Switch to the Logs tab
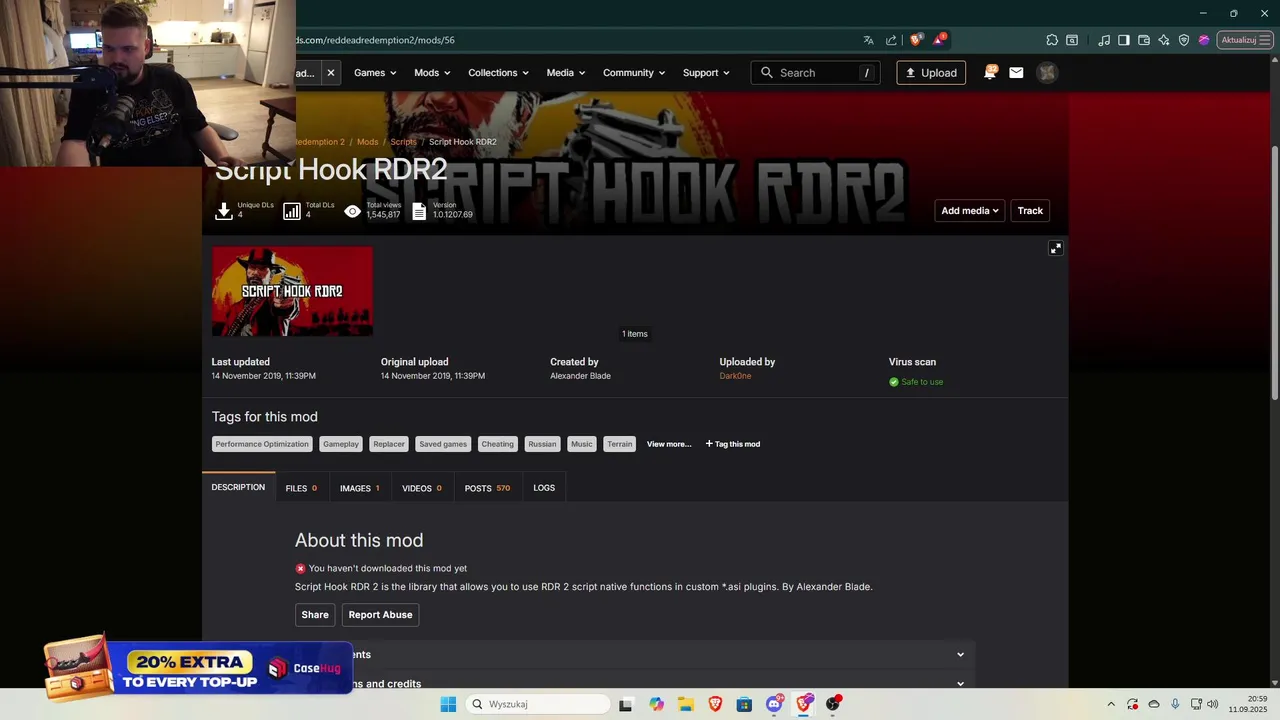The height and width of the screenshot is (720, 1280). [x=544, y=488]
